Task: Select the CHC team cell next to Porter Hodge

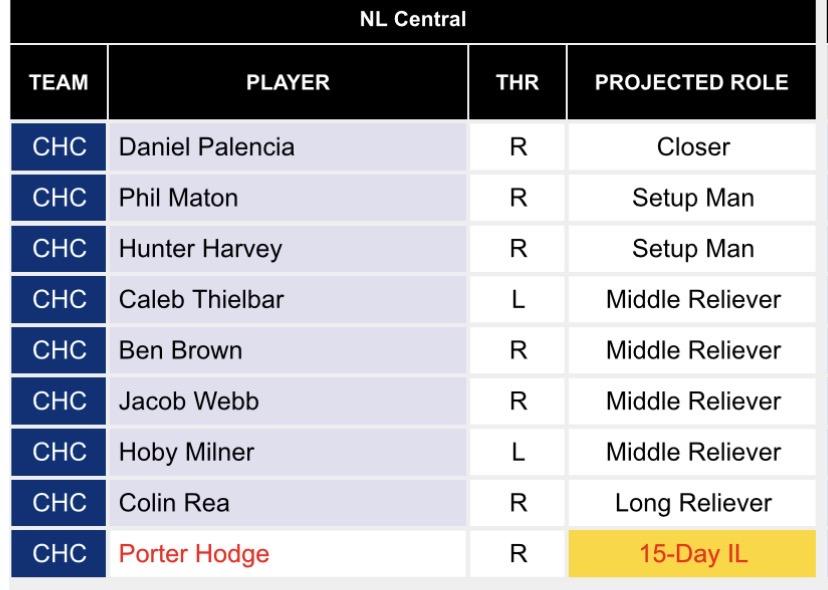Action: click(59, 553)
